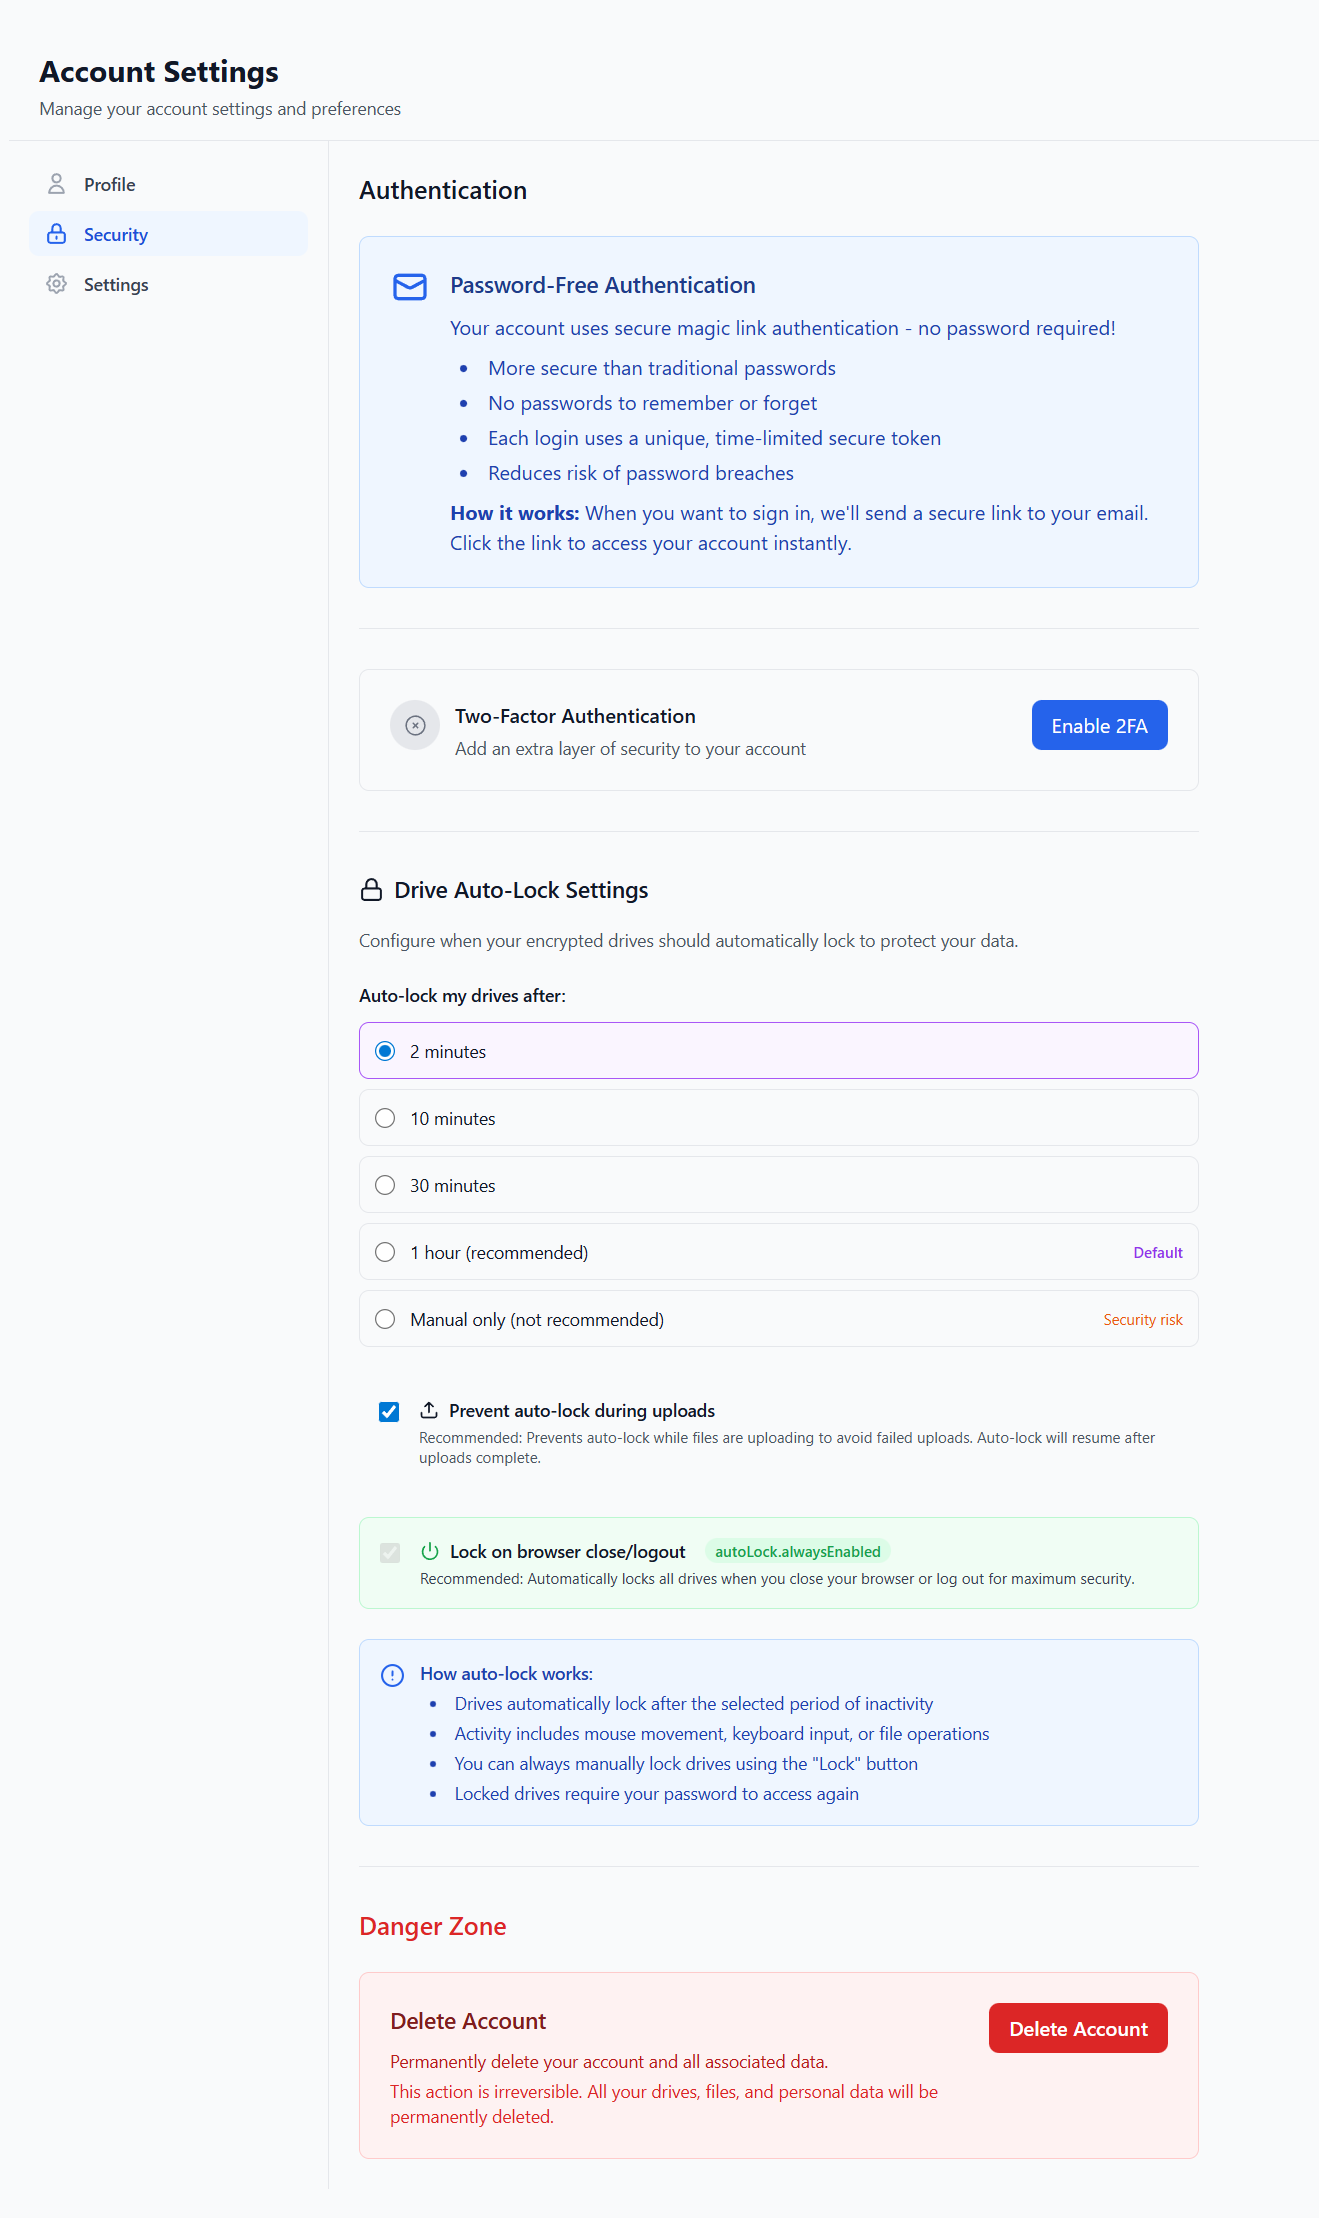Click the info icon beside How auto-lock works
The image size is (1319, 2218).
pyautogui.click(x=393, y=1675)
